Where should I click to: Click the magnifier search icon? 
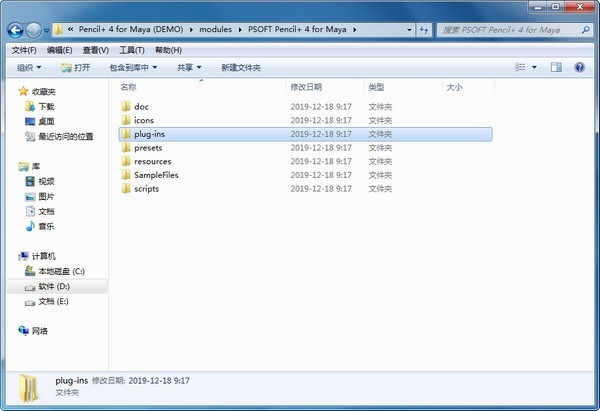tap(585, 29)
